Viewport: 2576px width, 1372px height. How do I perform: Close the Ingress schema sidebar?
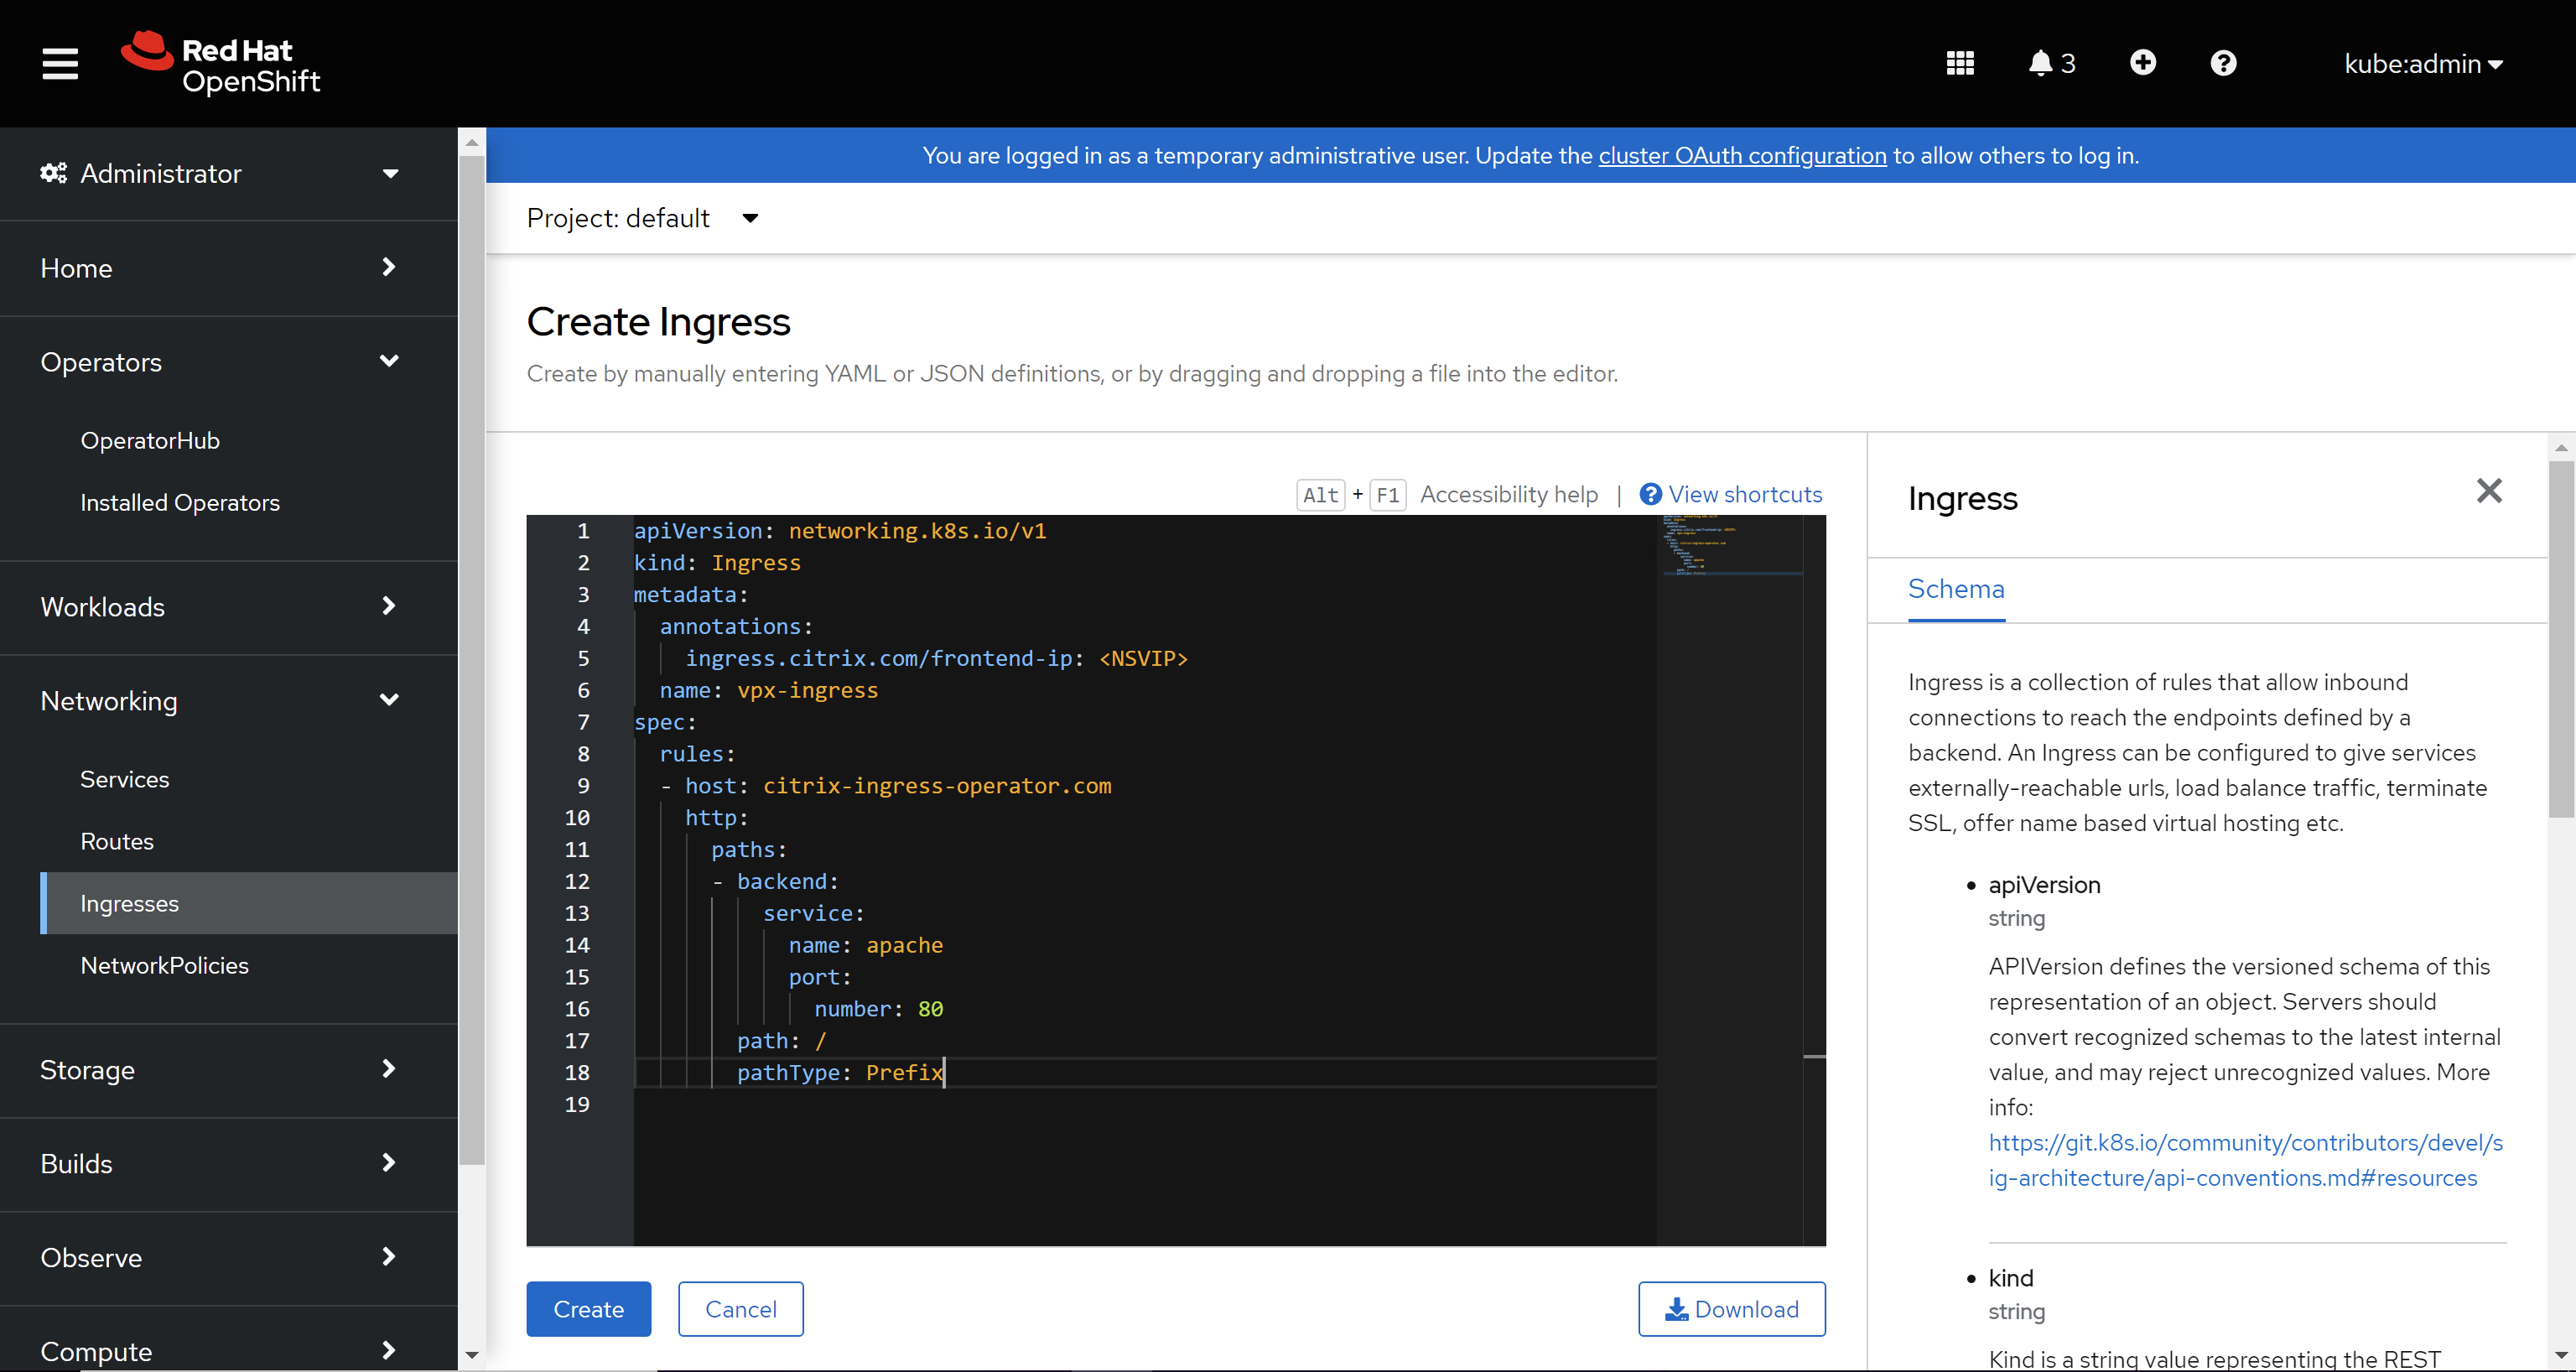click(x=2489, y=490)
